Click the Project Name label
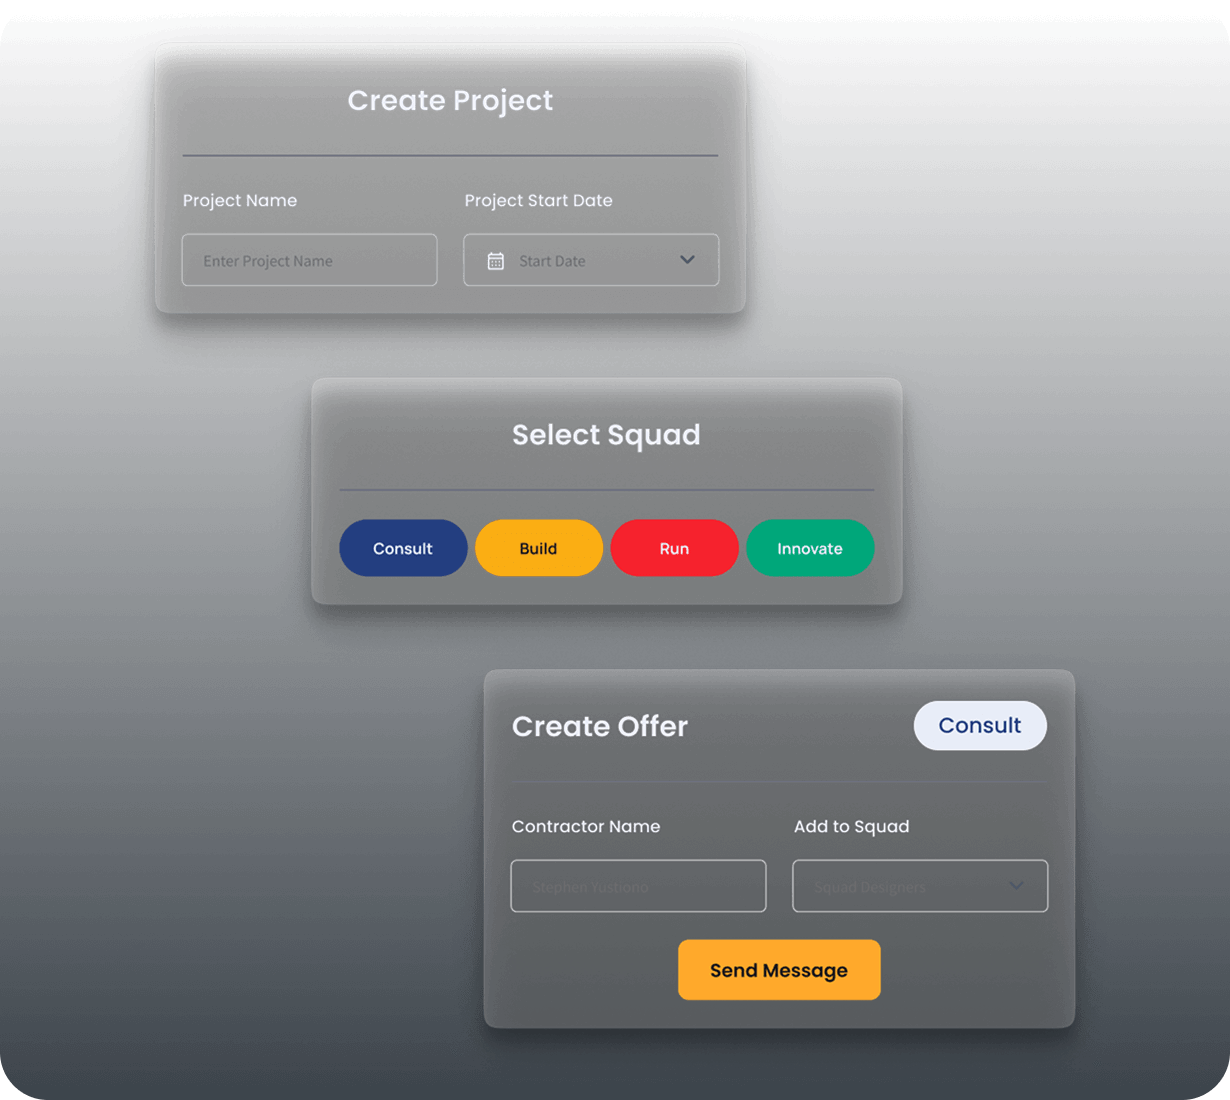Screen dimensions: 1230x1100 pos(240,201)
